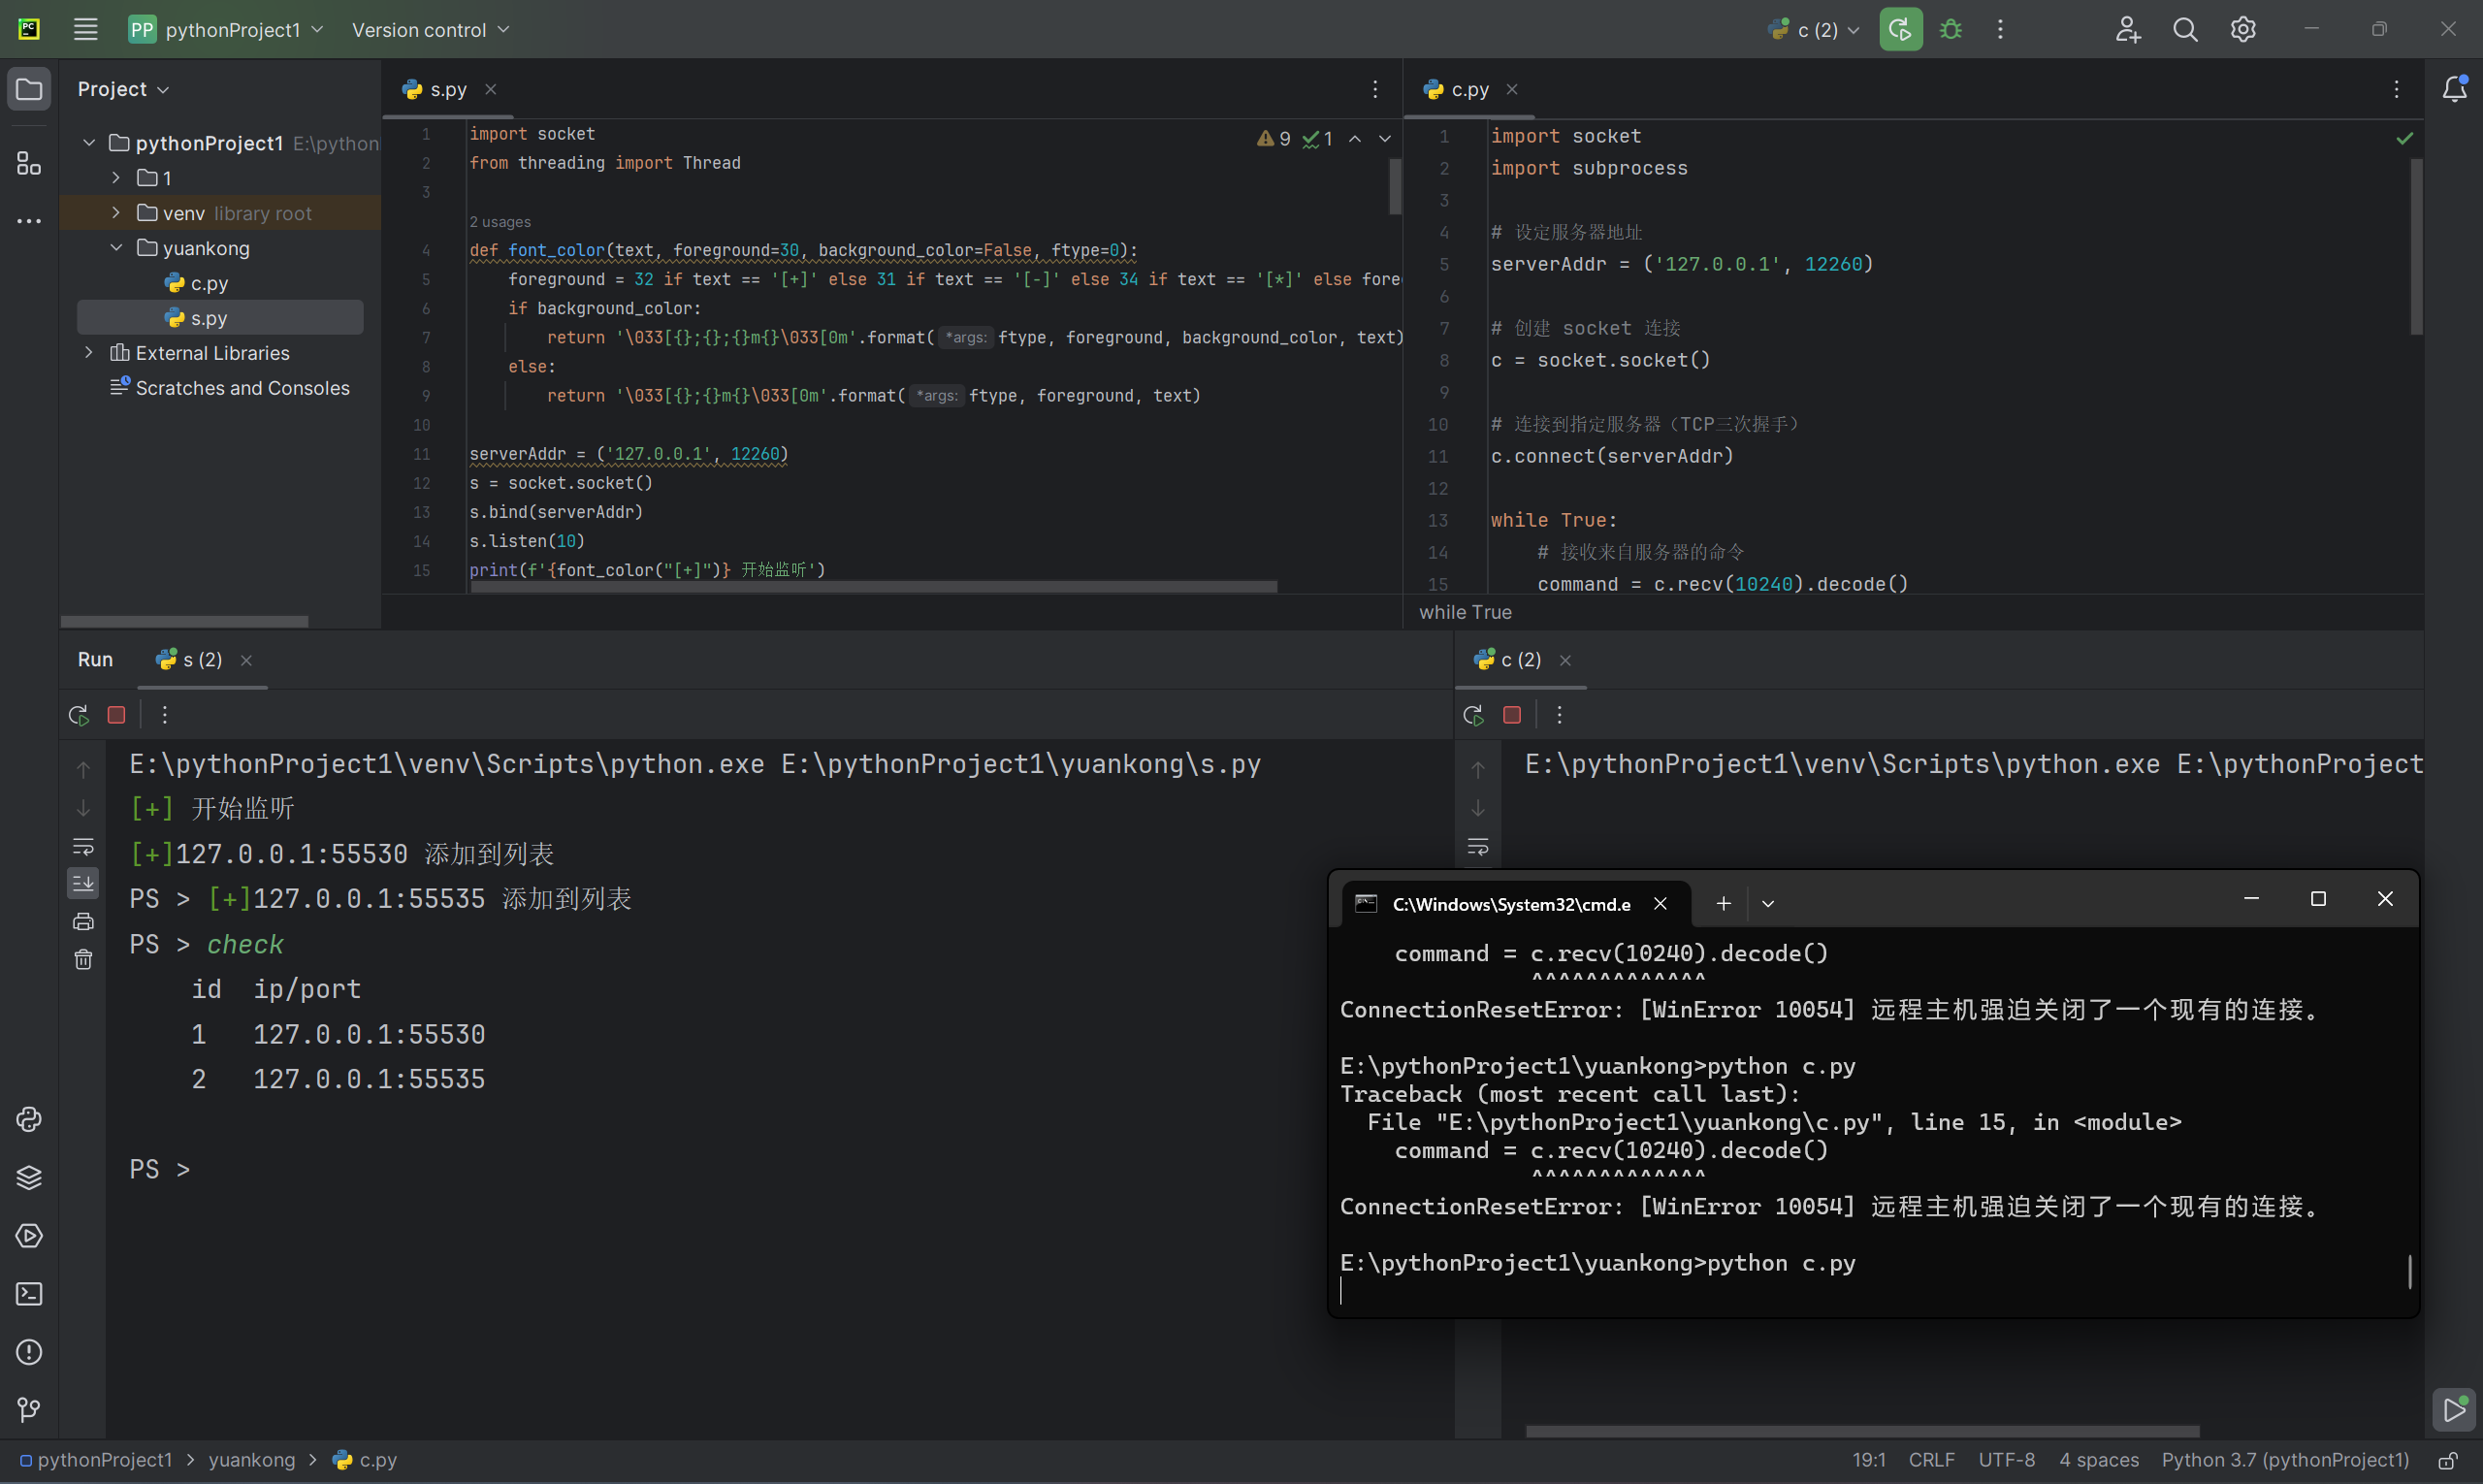Start debugging with the bug icon

(x=1950, y=29)
